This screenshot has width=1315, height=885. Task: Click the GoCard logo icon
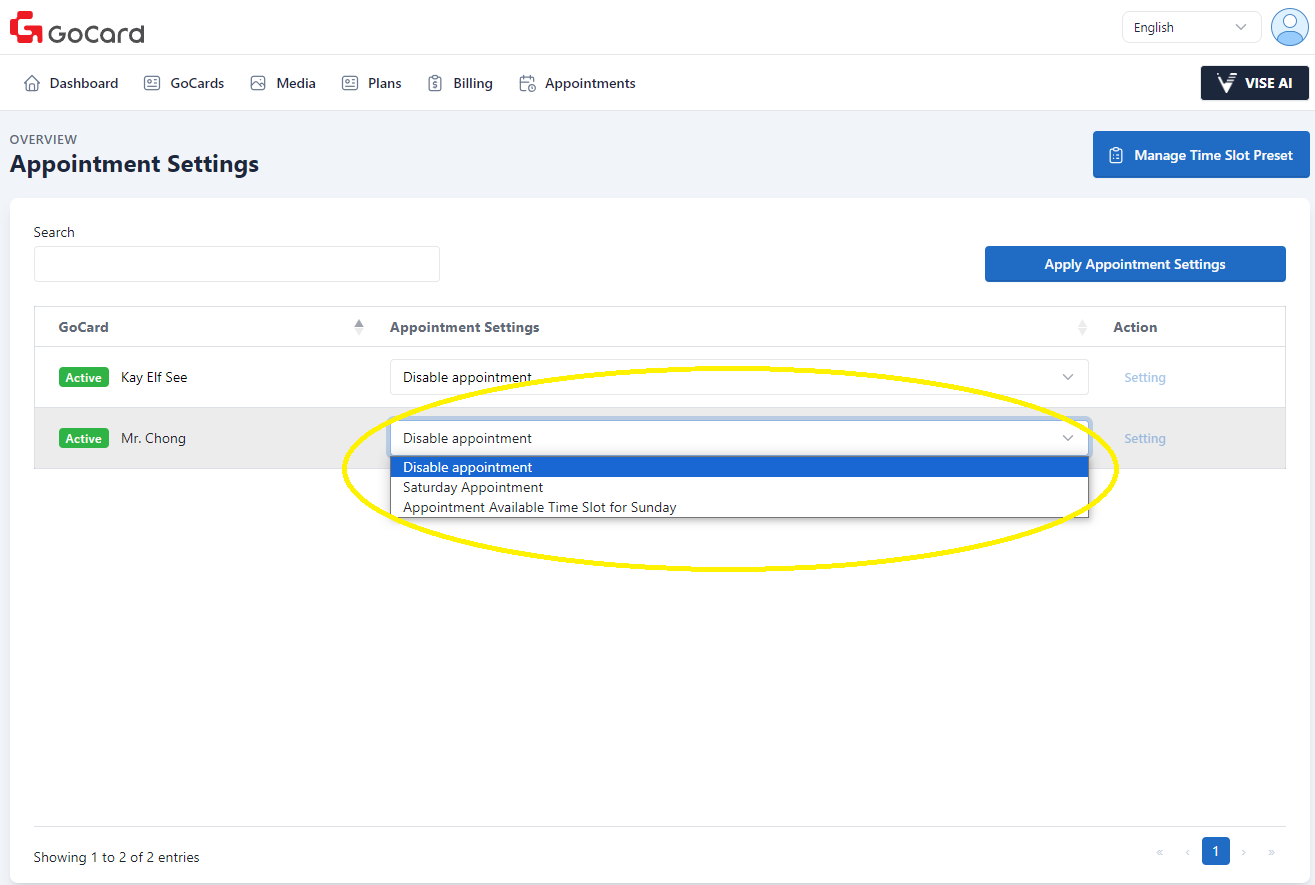tap(26, 28)
